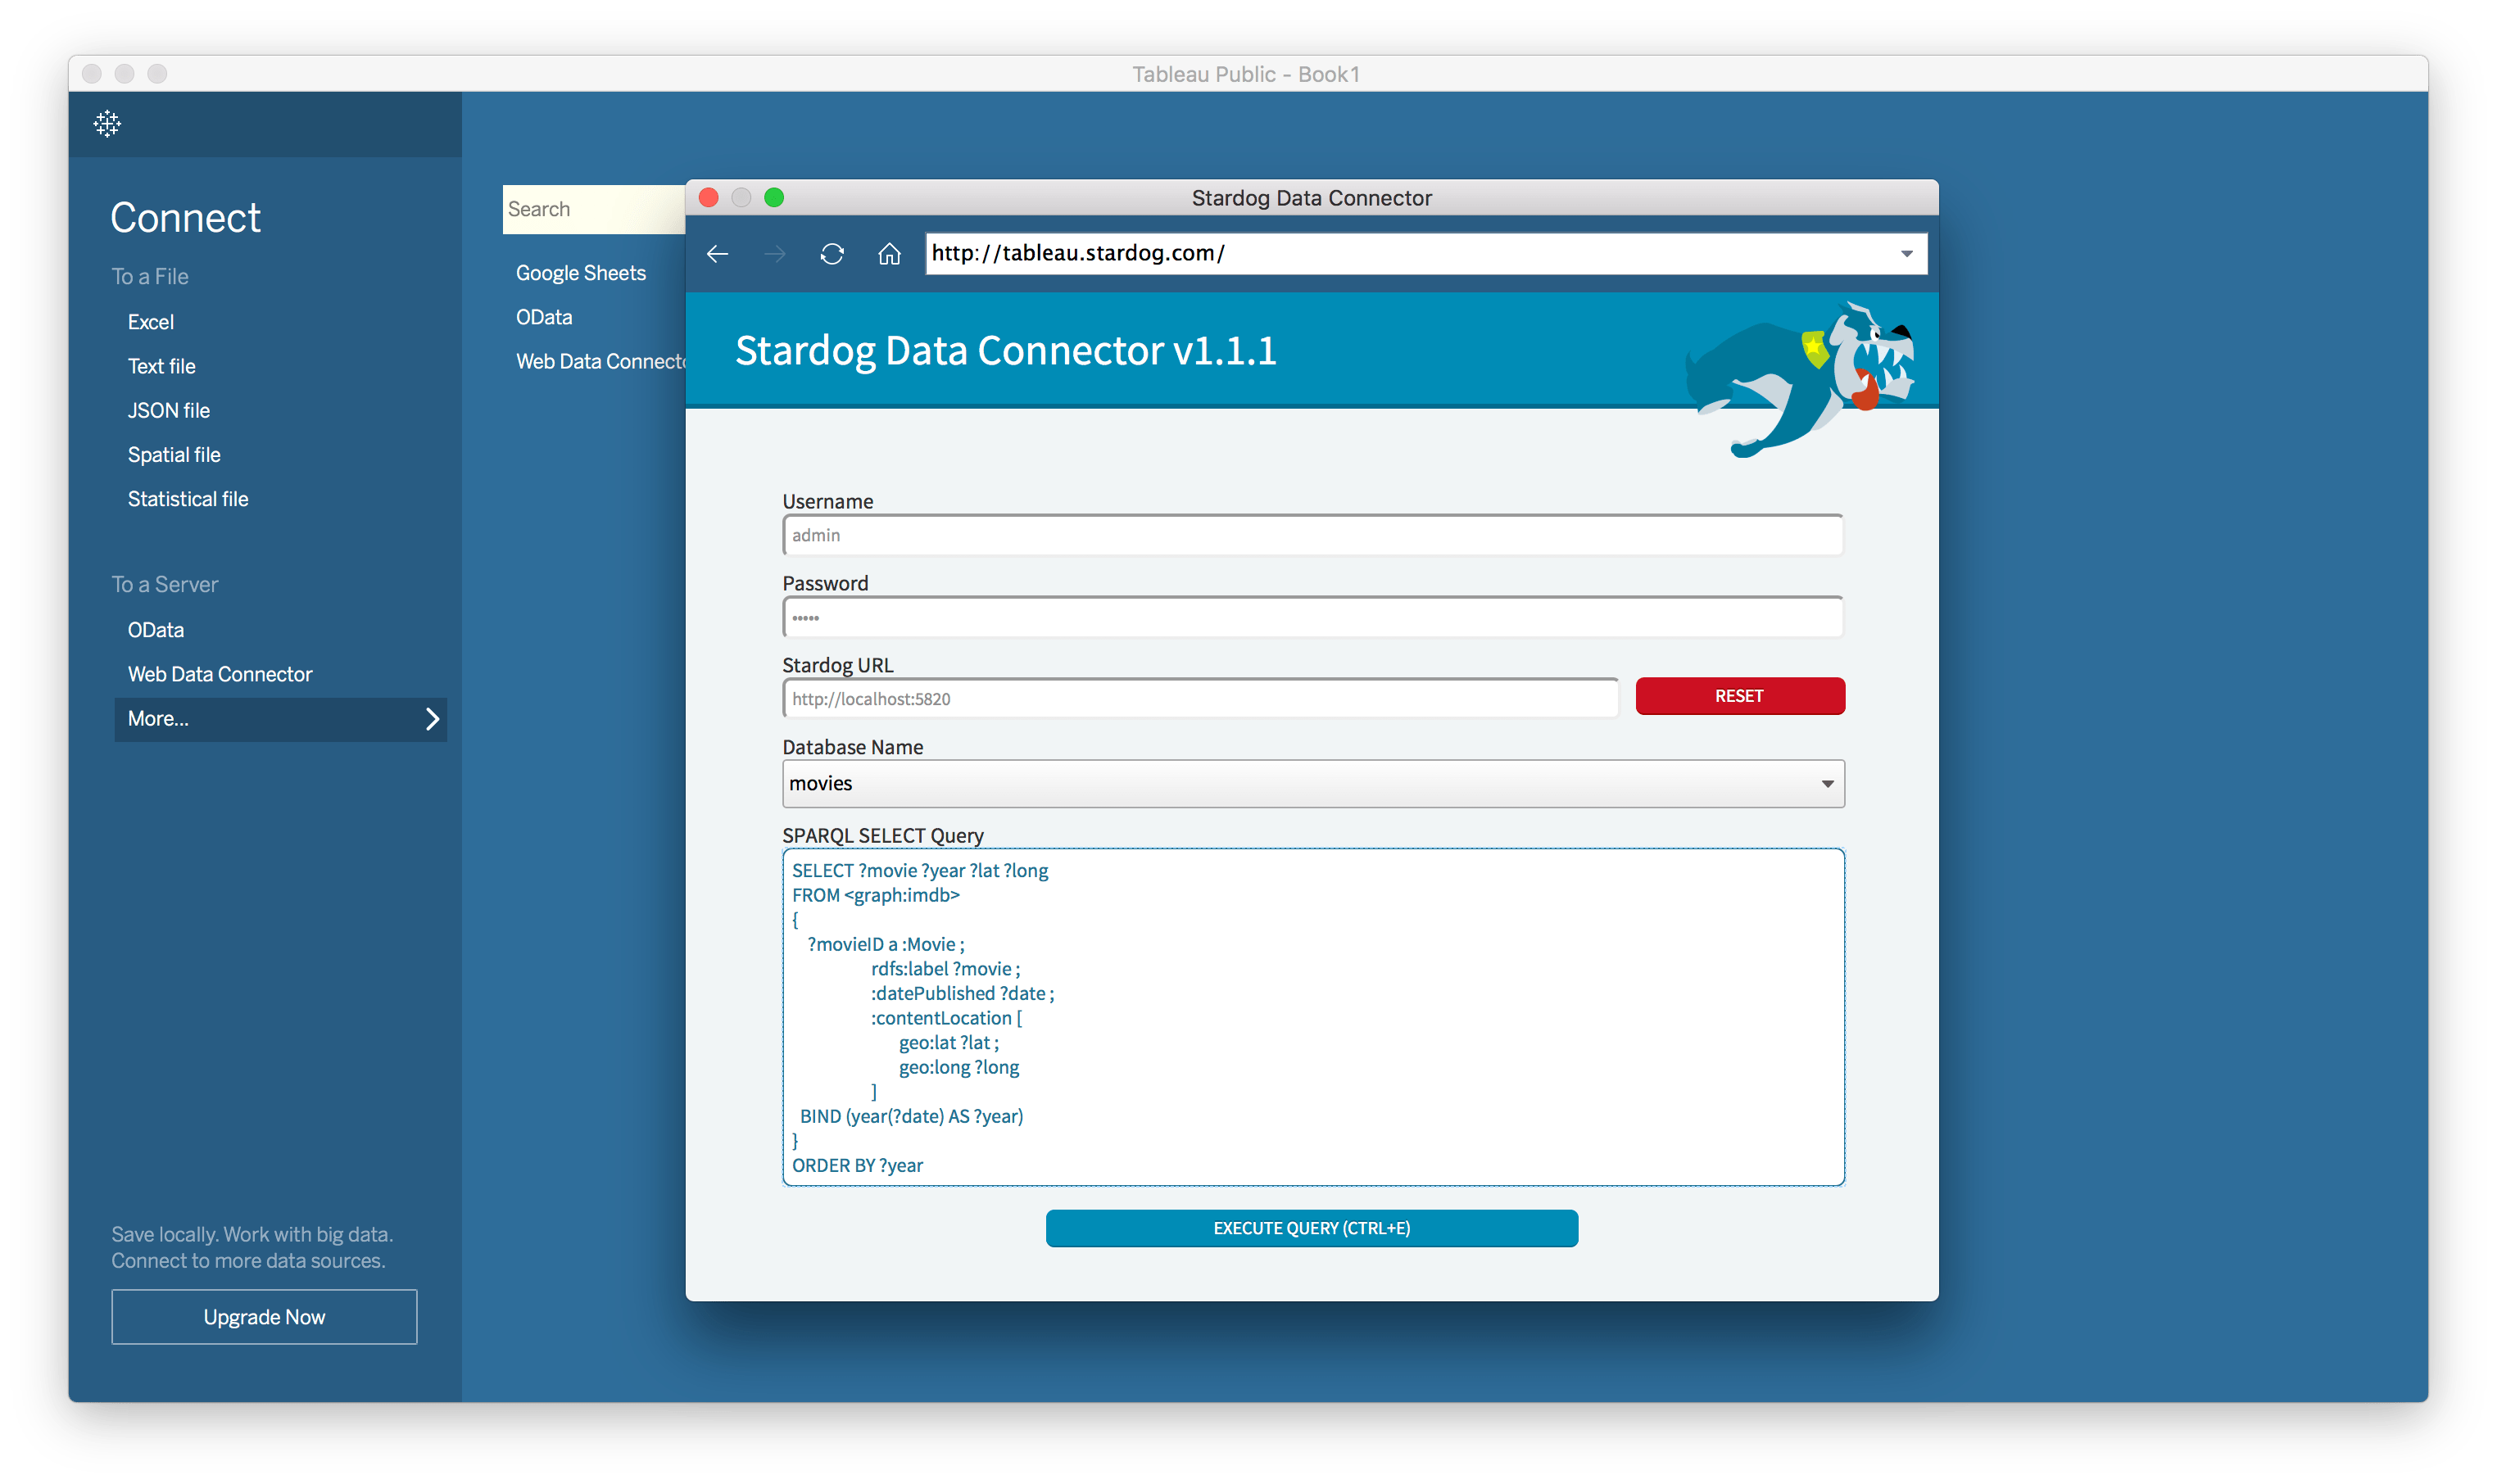Choose OData from the search results list
The width and height of the screenshot is (2497, 1484).
coord(544,317)
